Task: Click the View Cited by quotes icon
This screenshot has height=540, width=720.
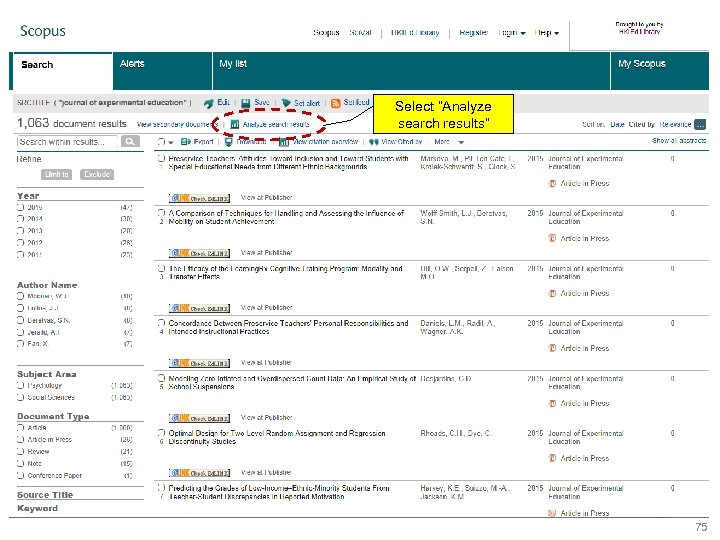Action: (374, 142)
